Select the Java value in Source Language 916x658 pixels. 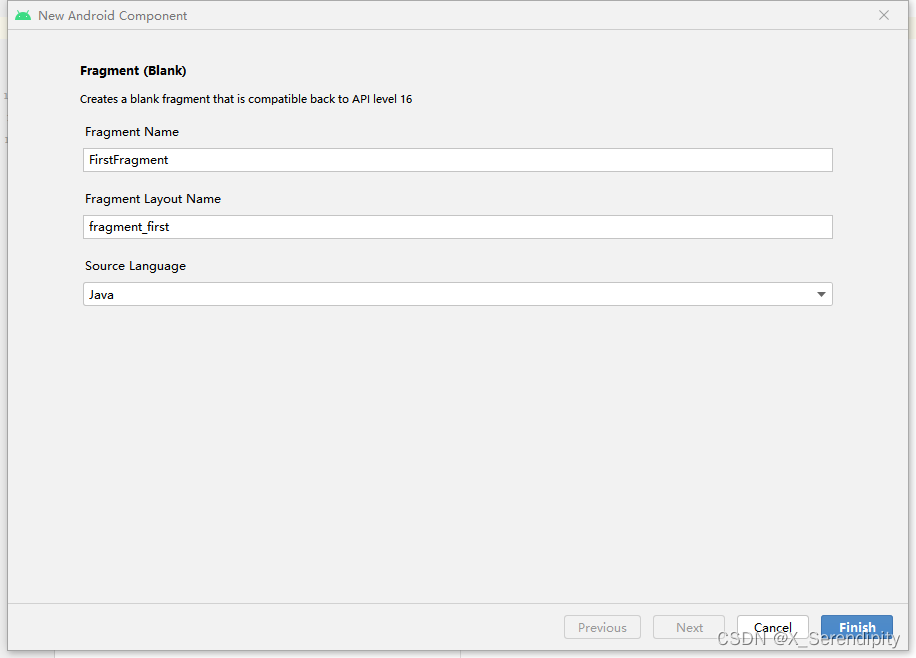click(x=102, y=295)
